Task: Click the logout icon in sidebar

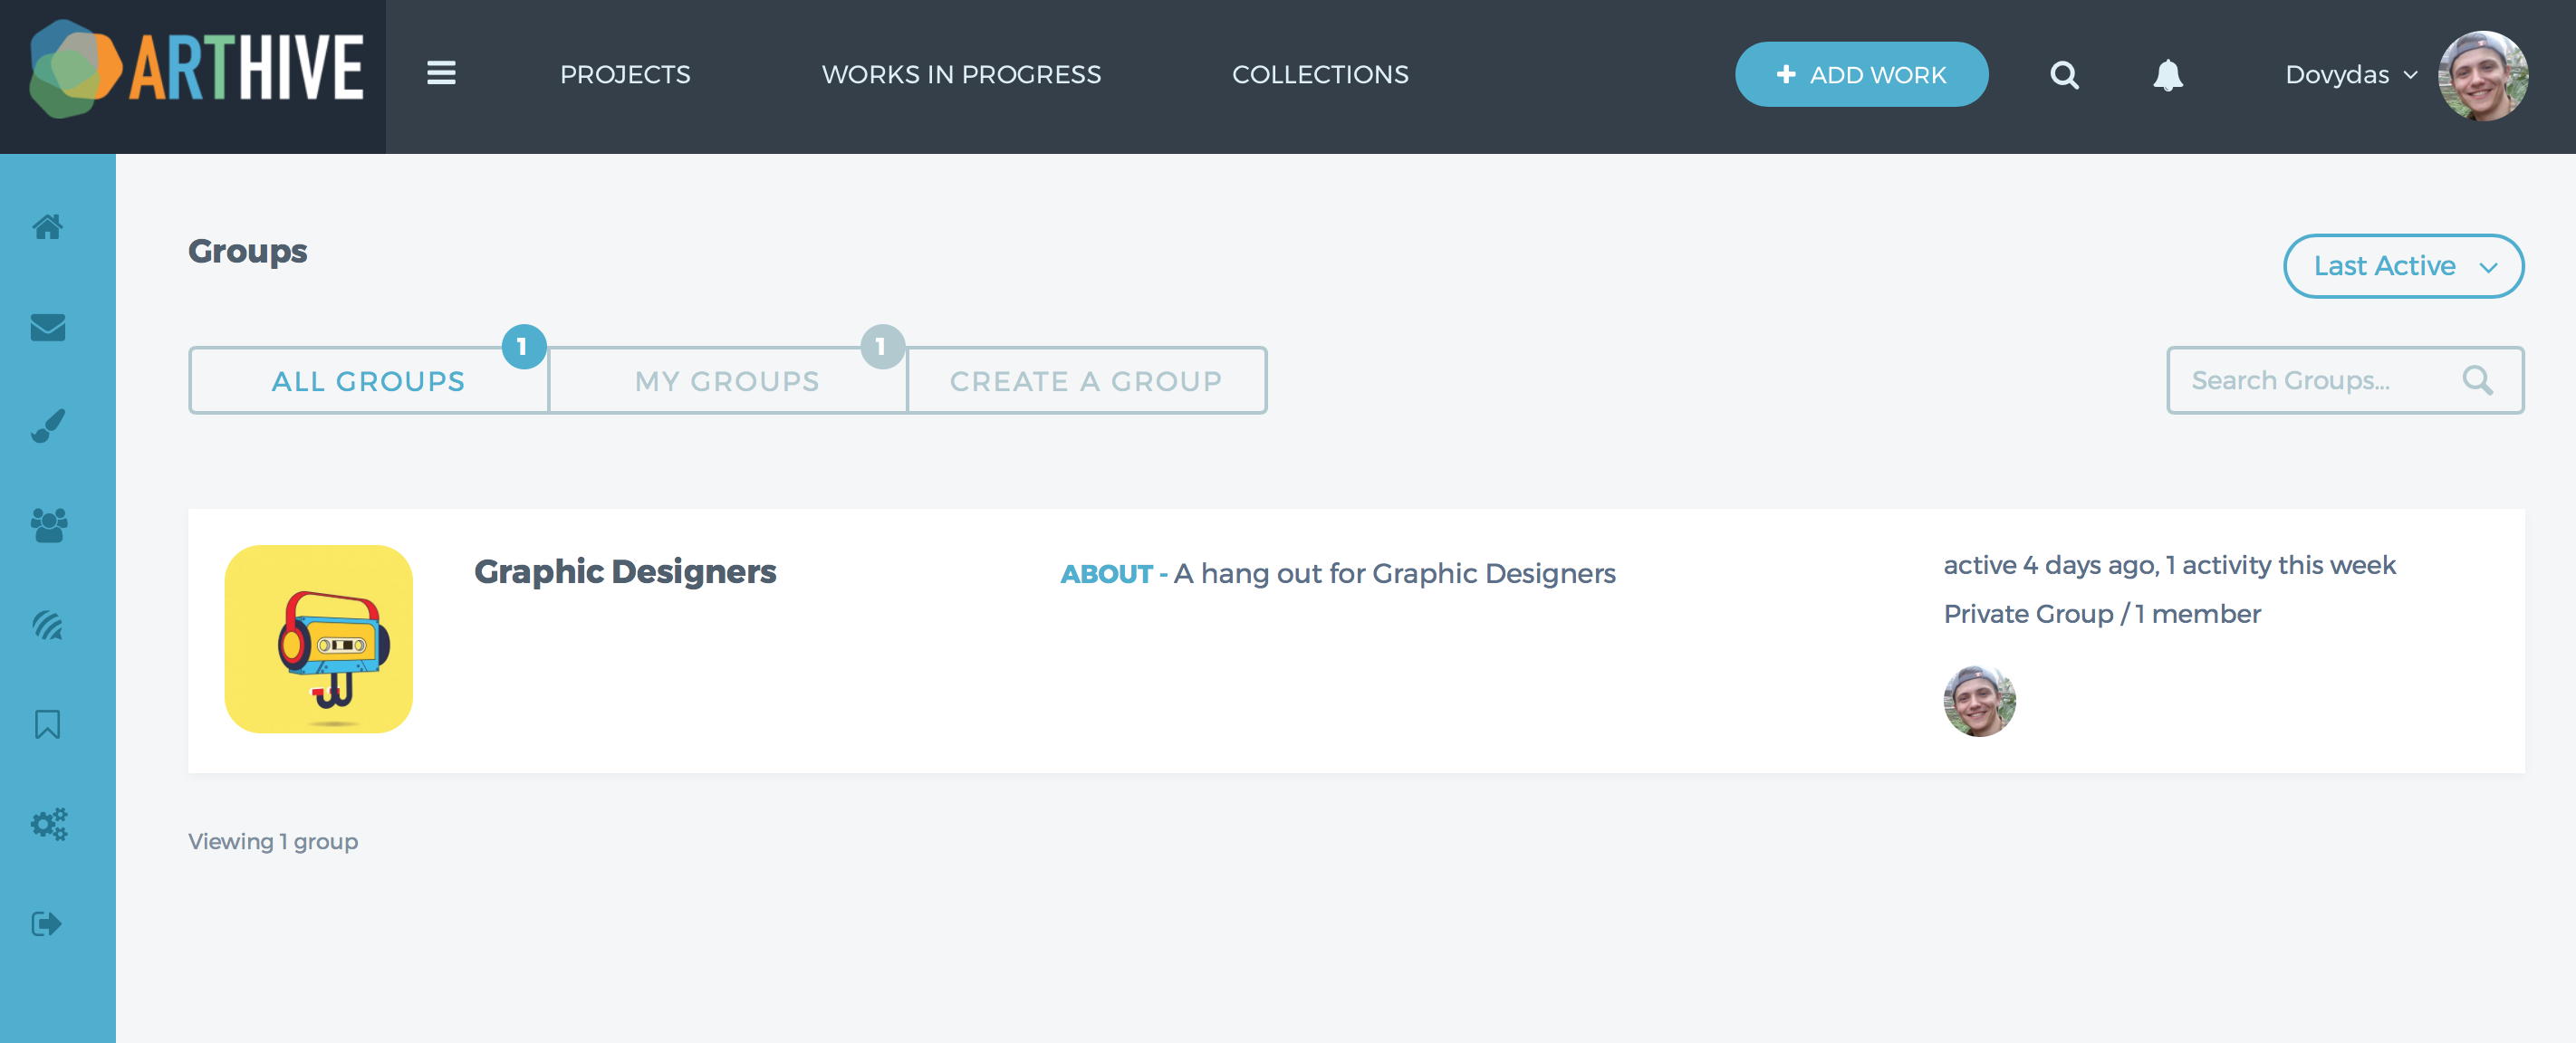Action: tap(48, 923)
